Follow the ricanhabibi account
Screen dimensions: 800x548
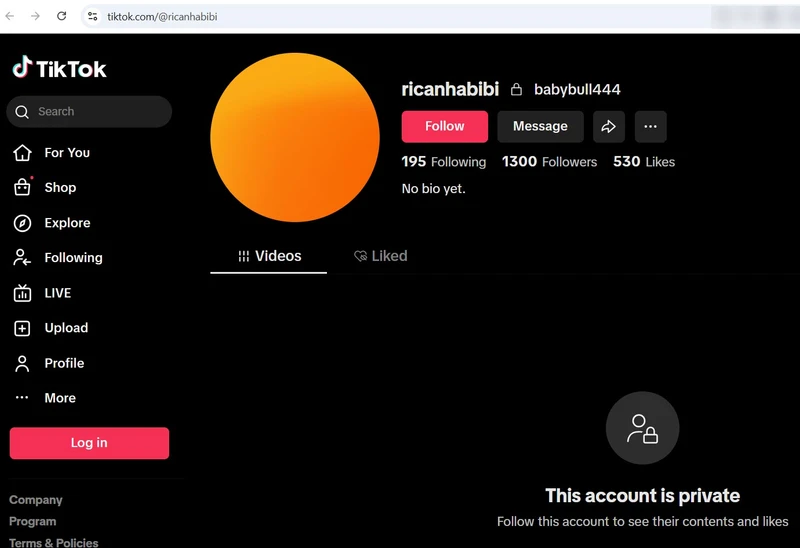[x=444, y=127]
